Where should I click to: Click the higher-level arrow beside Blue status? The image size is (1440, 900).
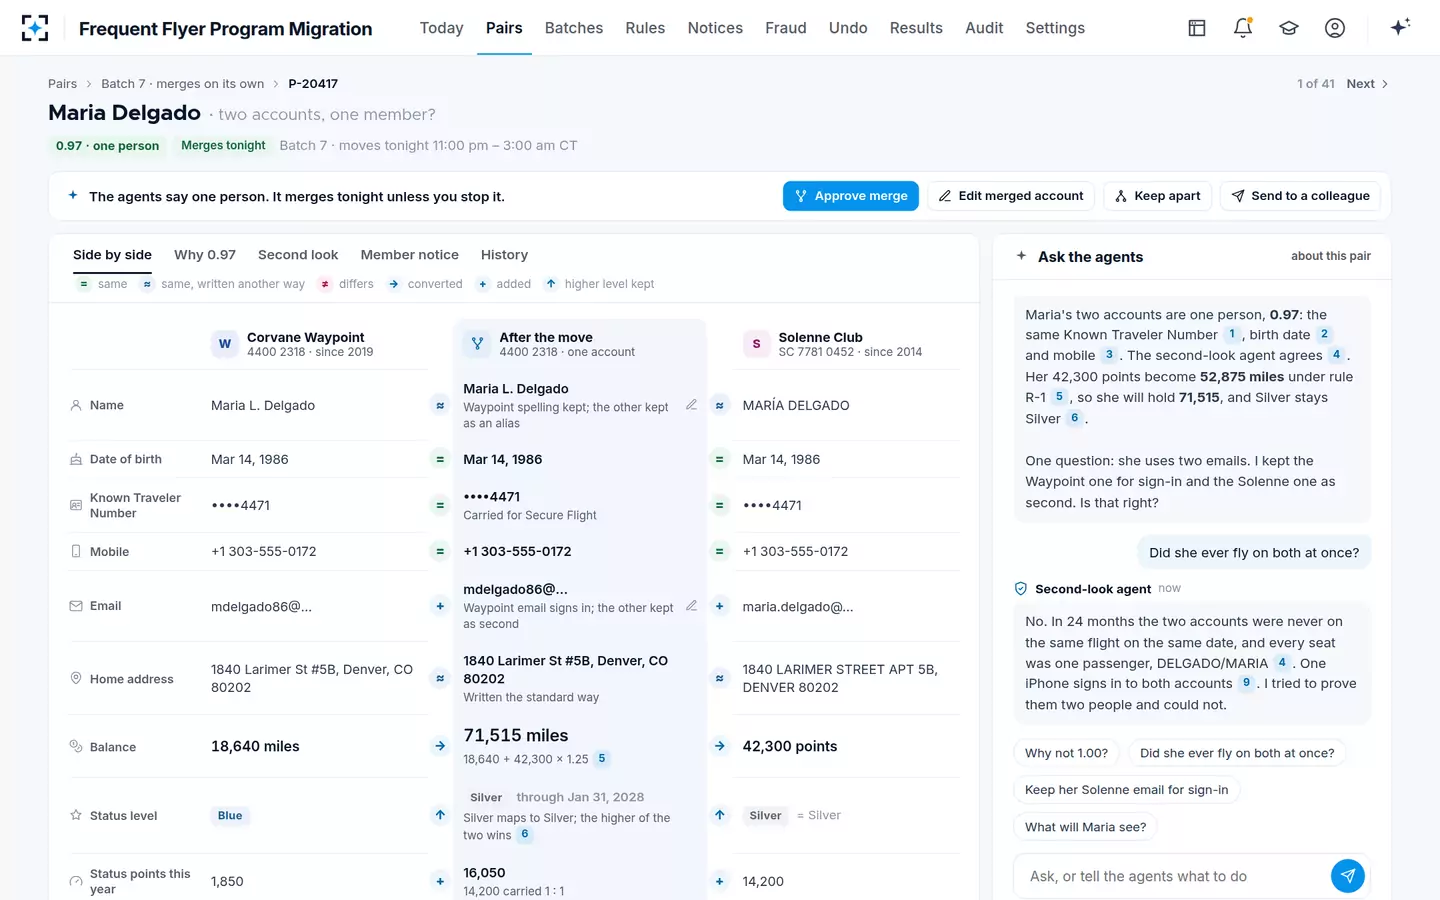point(440,815)
